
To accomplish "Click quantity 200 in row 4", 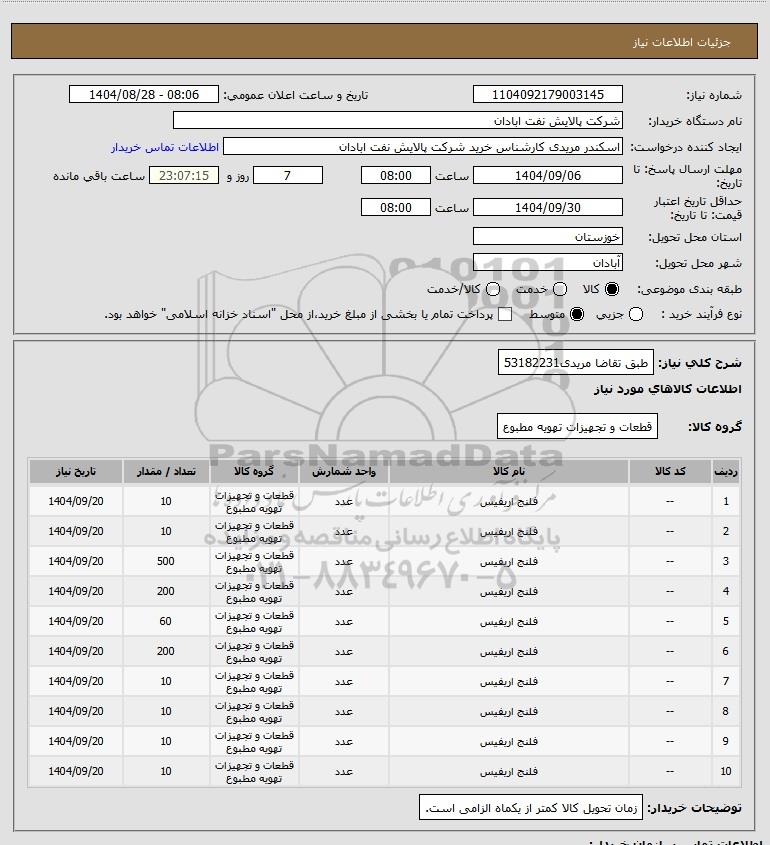I will (x=165, y=591).
